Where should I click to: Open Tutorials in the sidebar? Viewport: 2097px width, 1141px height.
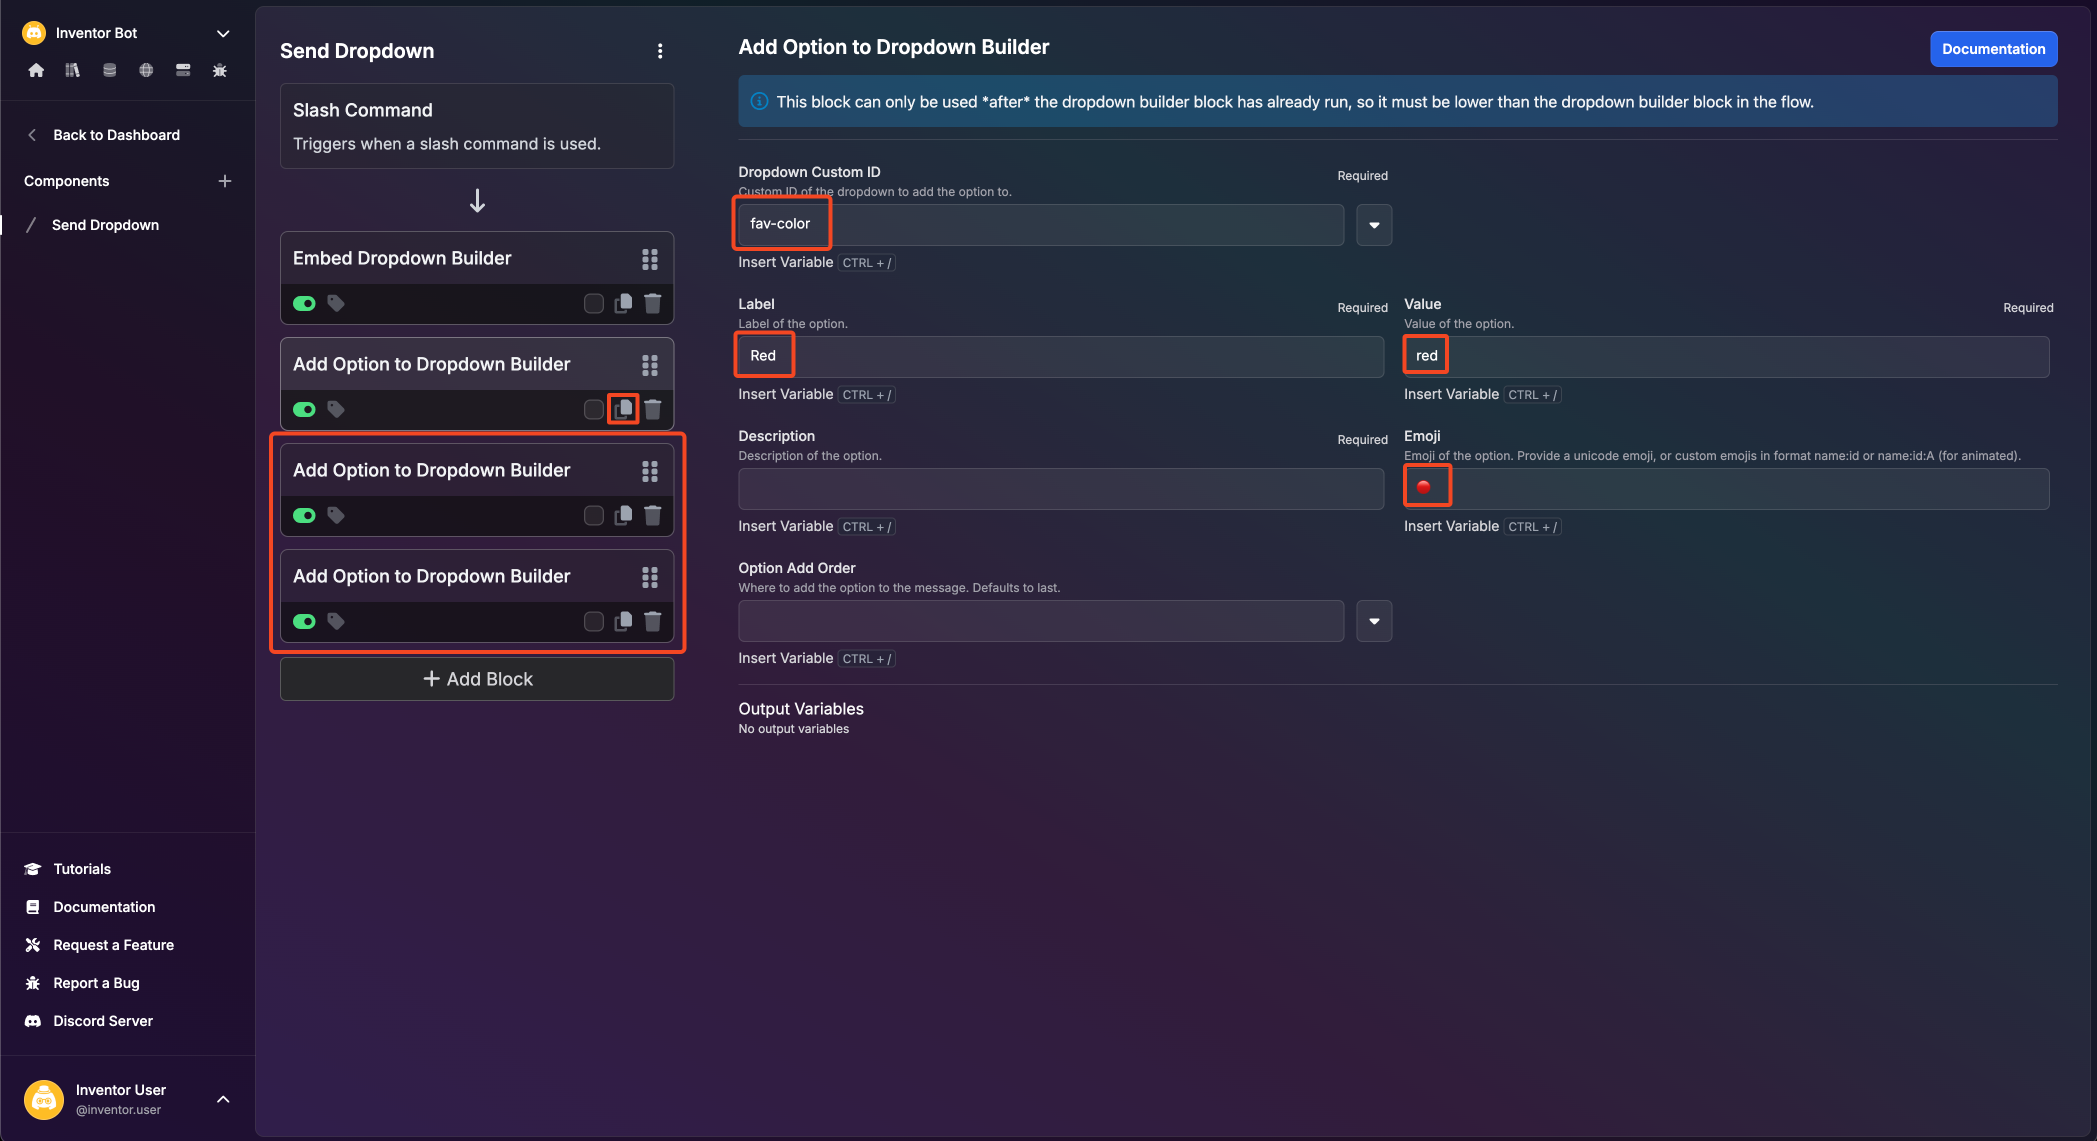point(82,869)
